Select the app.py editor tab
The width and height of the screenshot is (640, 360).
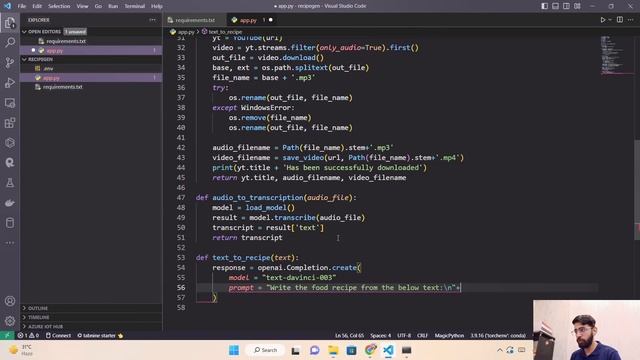248,20
